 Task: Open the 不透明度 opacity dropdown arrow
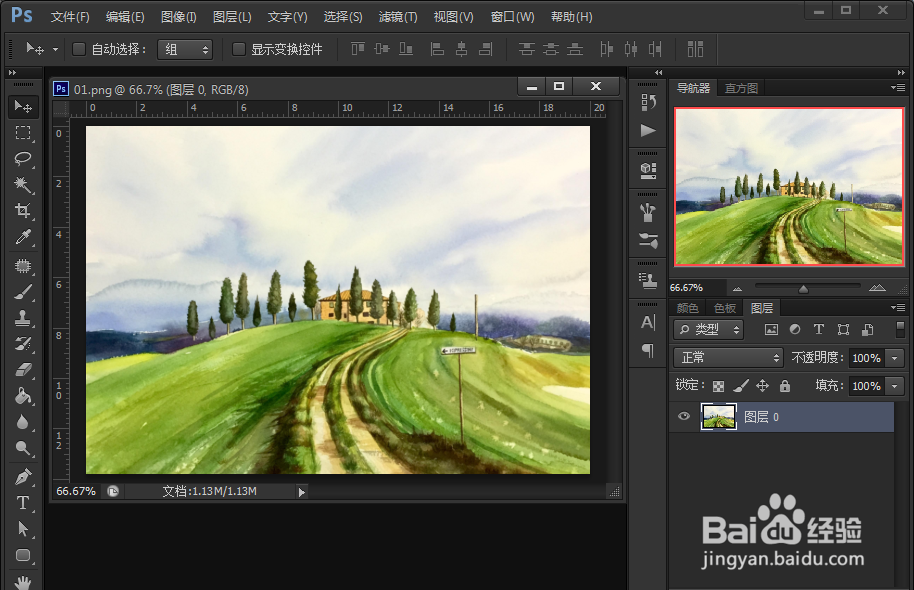click(895, 358)
